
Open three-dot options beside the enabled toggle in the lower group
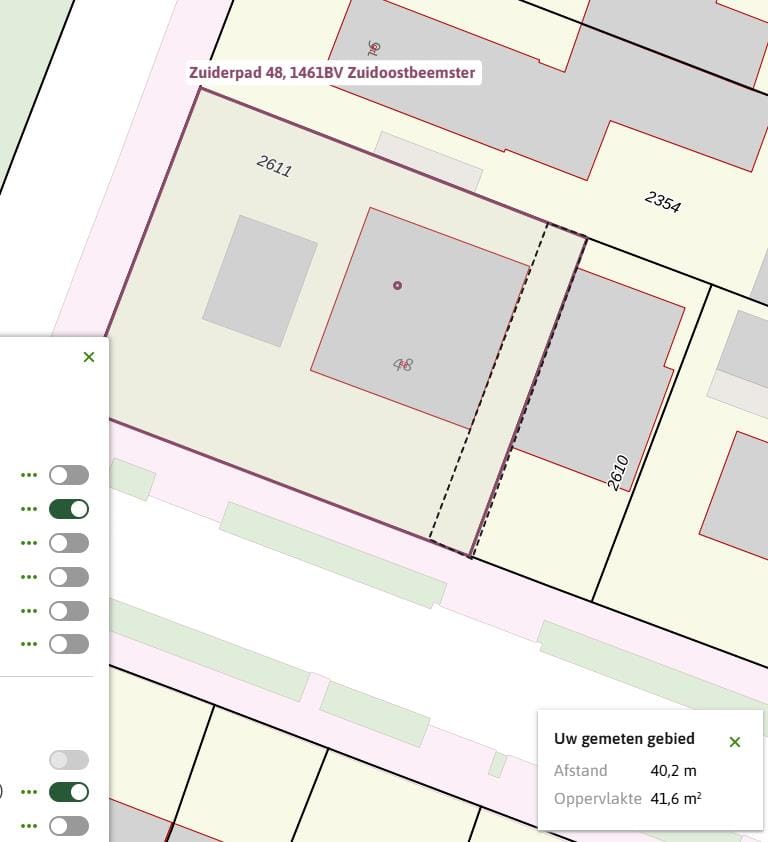(28, 792)
